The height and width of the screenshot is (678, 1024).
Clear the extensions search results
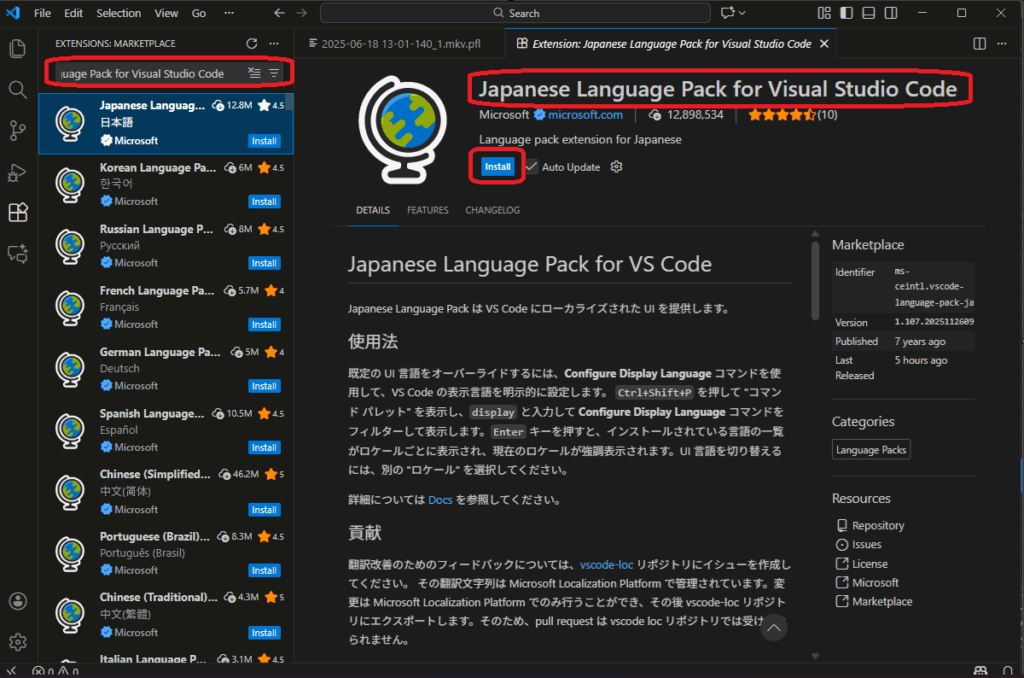254,73
